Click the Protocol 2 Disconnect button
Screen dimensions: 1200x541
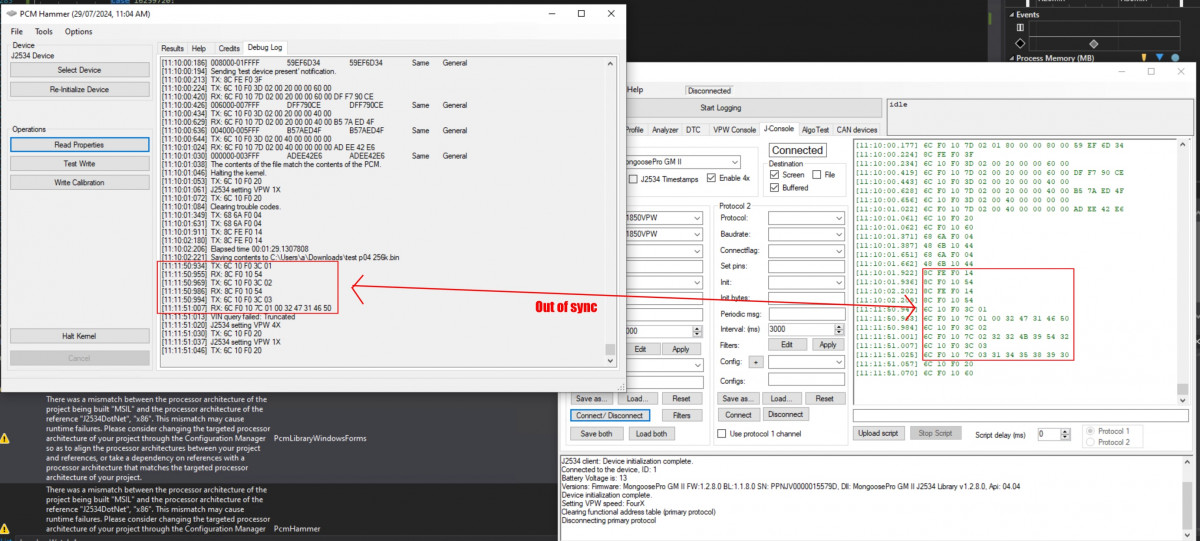(x=786, y=415)
